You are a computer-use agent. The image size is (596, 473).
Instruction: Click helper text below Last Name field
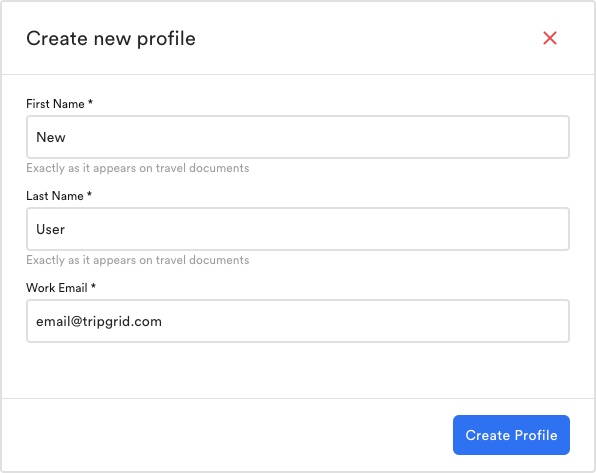(x=138, y=260)
